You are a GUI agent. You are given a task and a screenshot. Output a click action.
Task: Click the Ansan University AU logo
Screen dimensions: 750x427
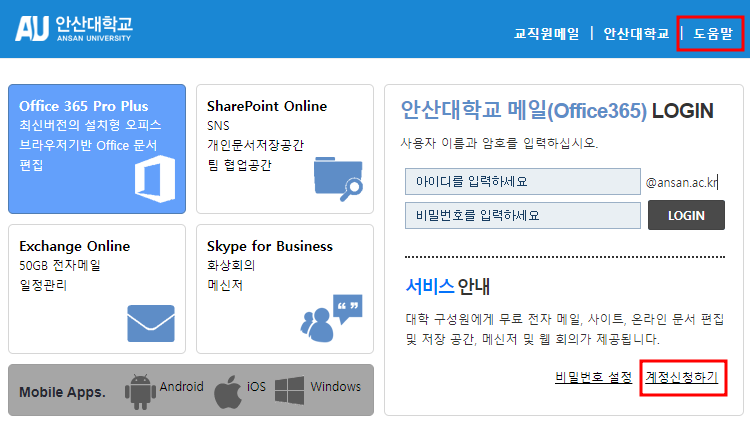[74, 29]
